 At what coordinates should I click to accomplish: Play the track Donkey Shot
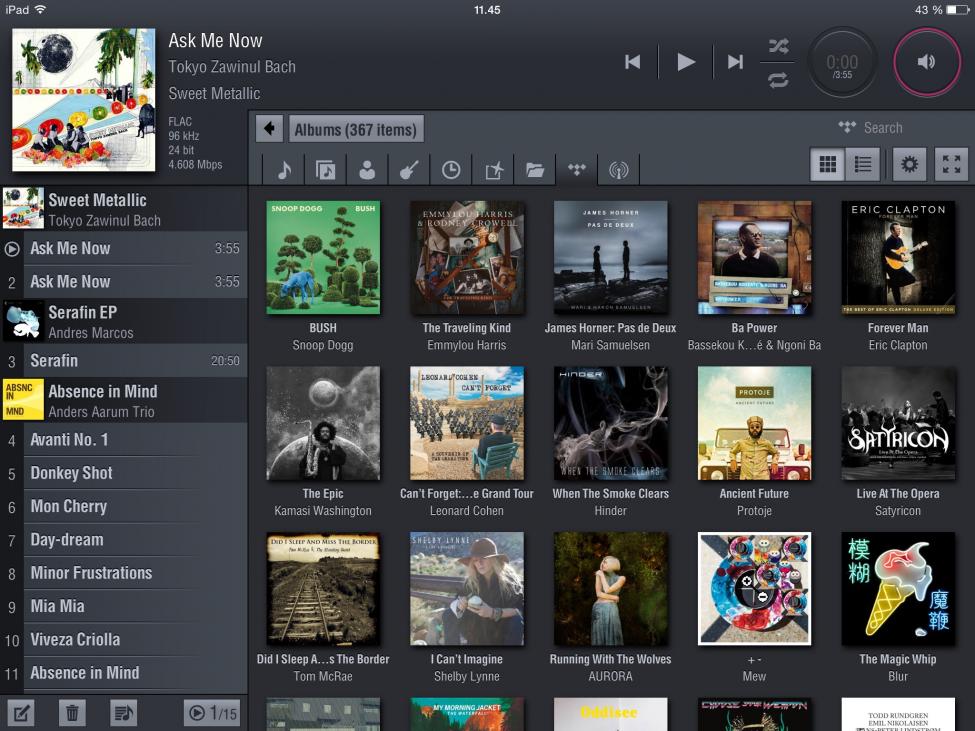click(x=124, y=473)
